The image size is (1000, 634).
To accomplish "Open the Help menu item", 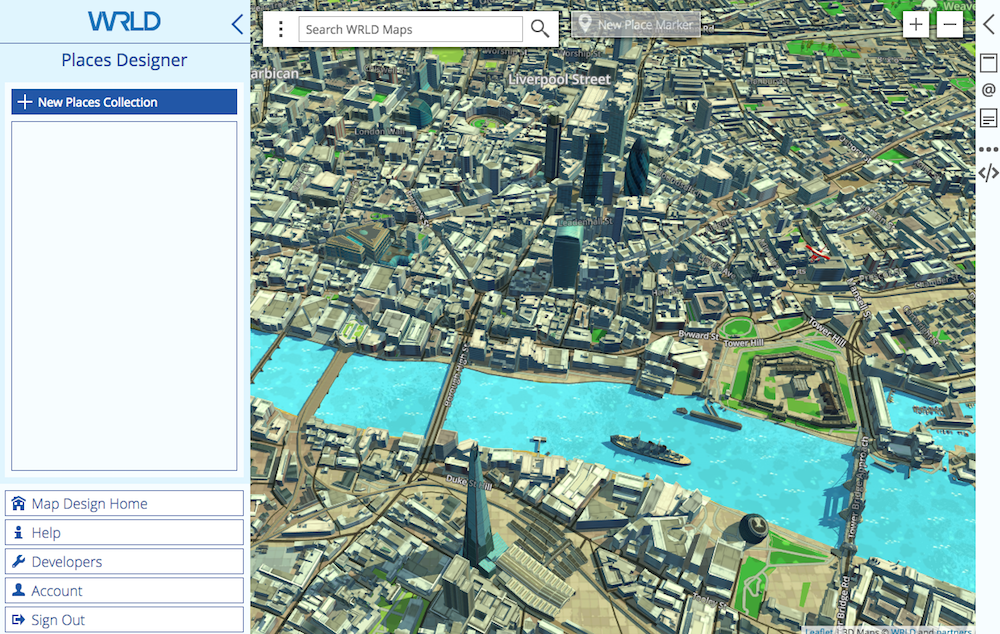I will [124, 533].
